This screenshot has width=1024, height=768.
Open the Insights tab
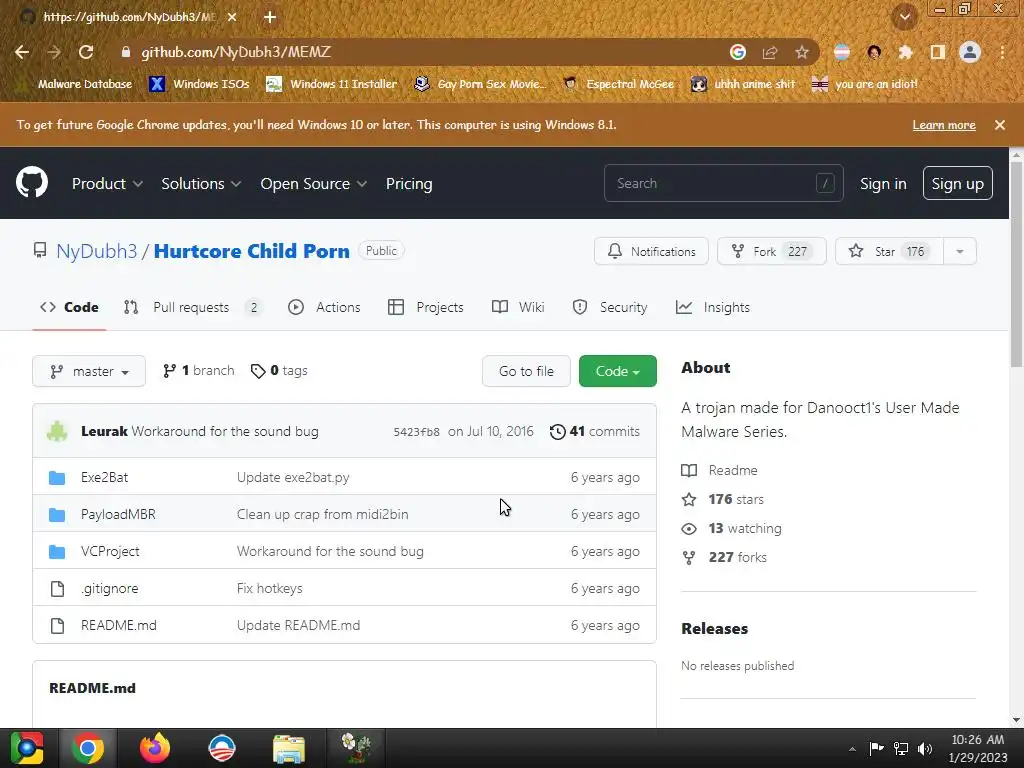tap(712, 308)
